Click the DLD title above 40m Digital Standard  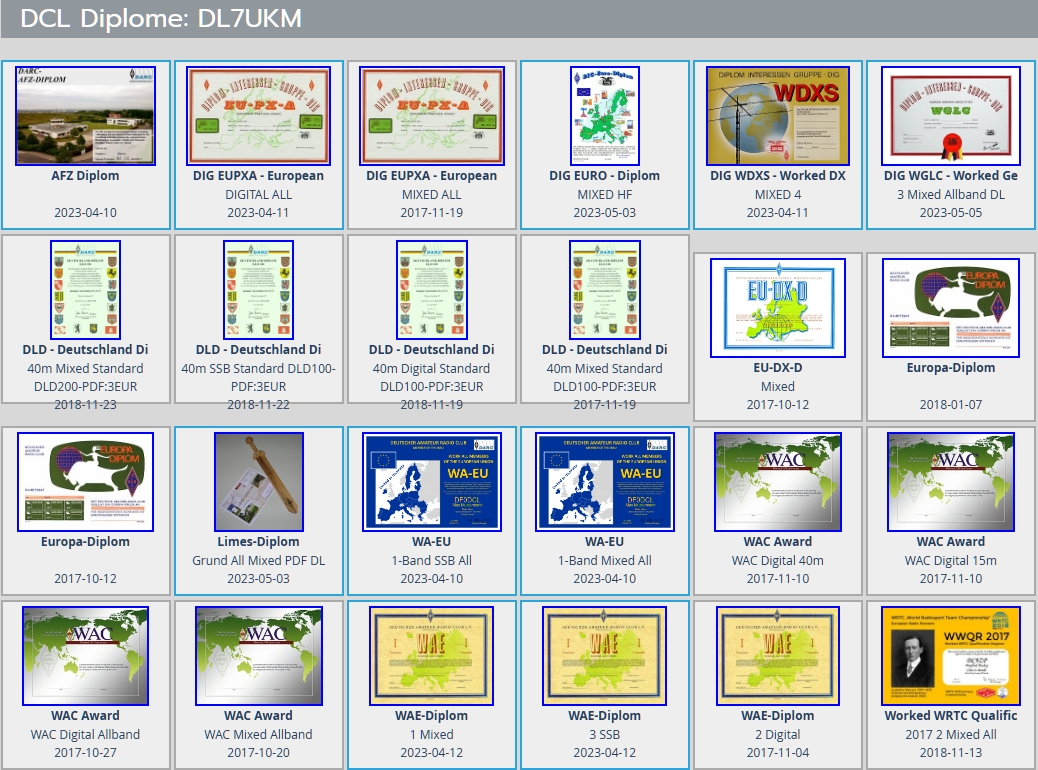(x=432, y=350)
